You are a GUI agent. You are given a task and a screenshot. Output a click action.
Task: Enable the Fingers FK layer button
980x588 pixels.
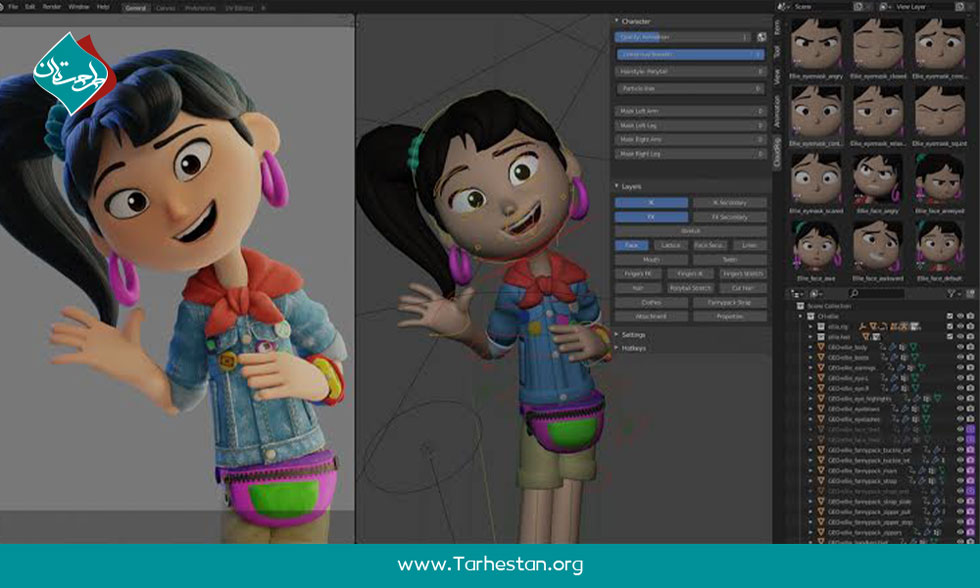point(638,274)
